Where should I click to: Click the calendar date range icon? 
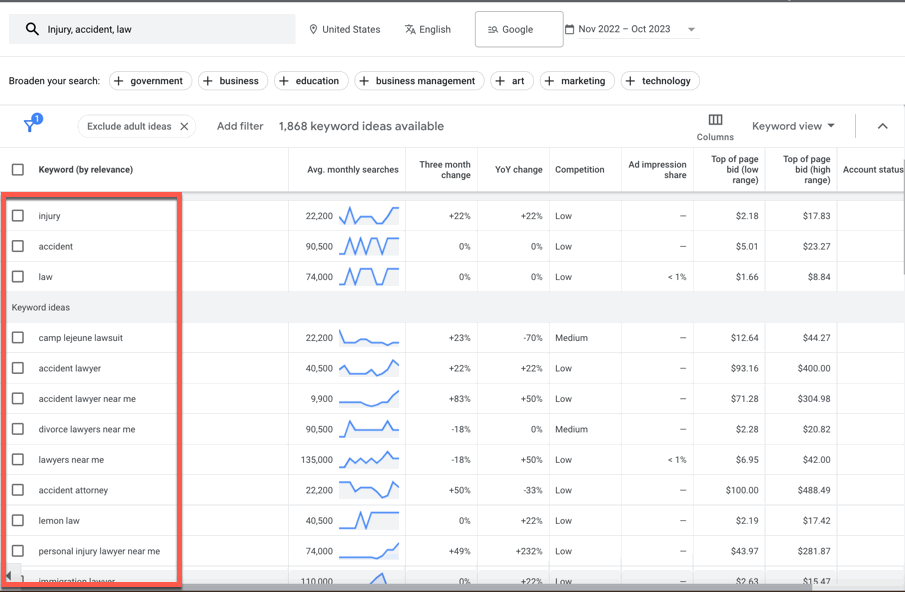(570, 29)
